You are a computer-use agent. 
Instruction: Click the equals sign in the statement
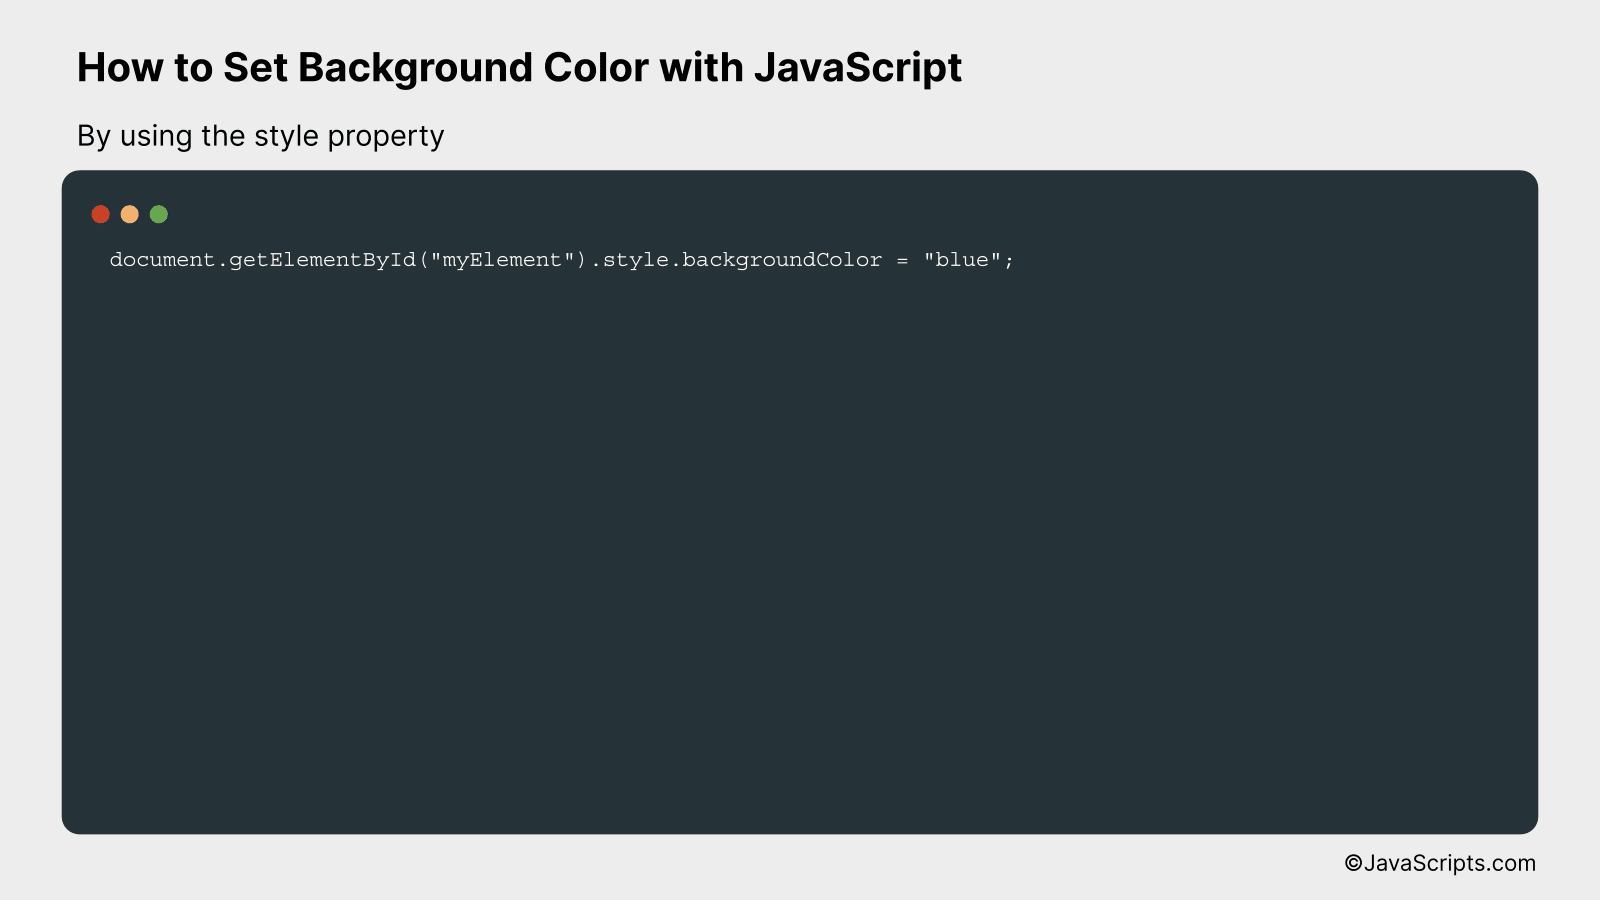[901, 260]
